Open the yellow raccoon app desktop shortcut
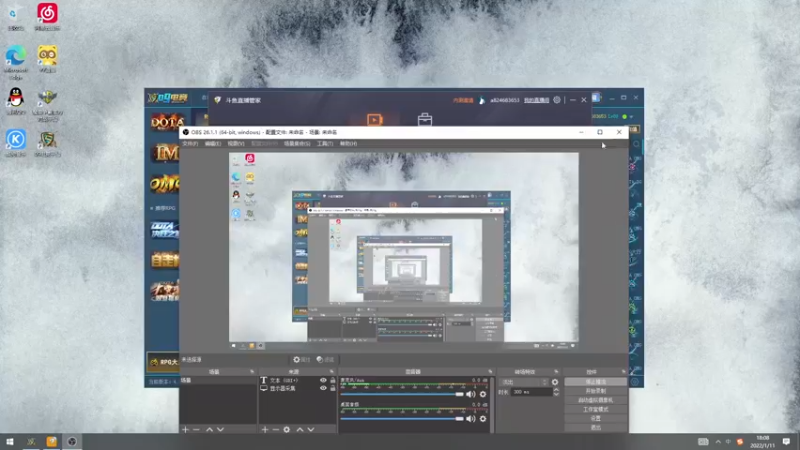800x450 pixels. click(47, 59)
